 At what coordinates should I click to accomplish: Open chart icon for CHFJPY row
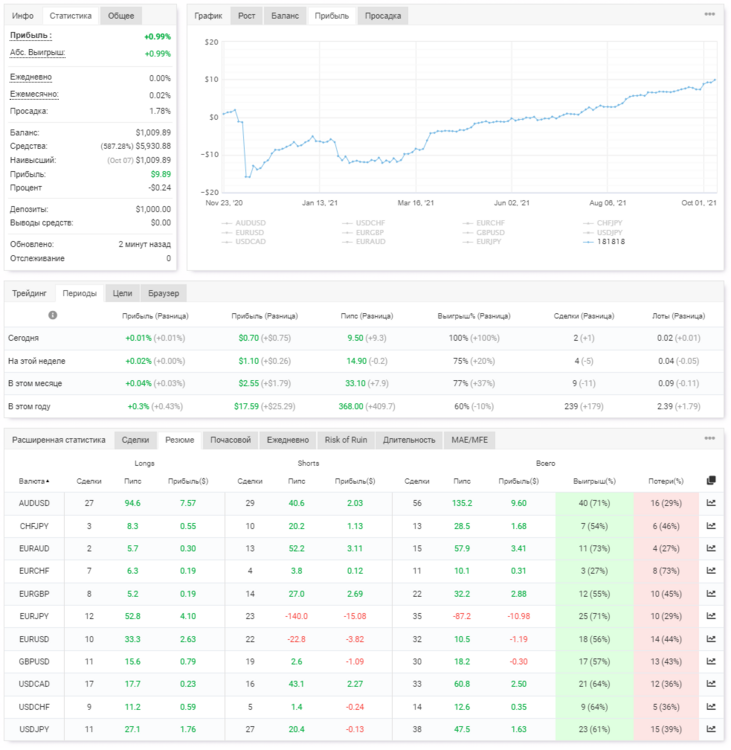(711, 526)
